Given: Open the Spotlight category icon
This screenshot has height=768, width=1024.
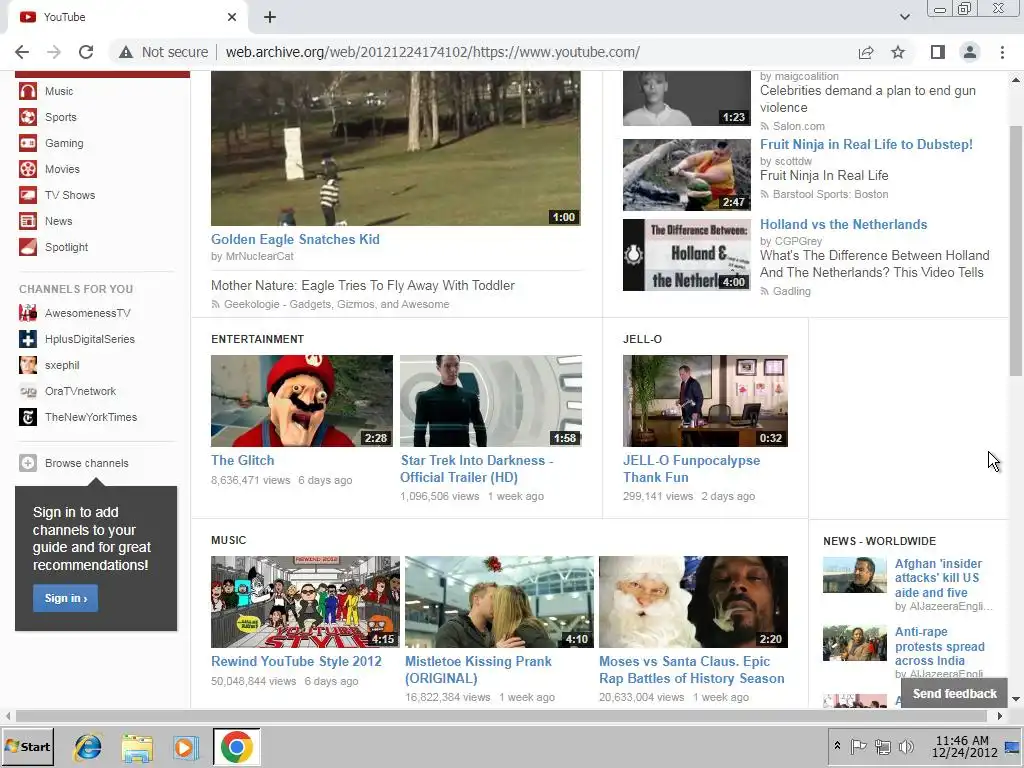Looking at the screenshot, I should [x=27, y=248].
